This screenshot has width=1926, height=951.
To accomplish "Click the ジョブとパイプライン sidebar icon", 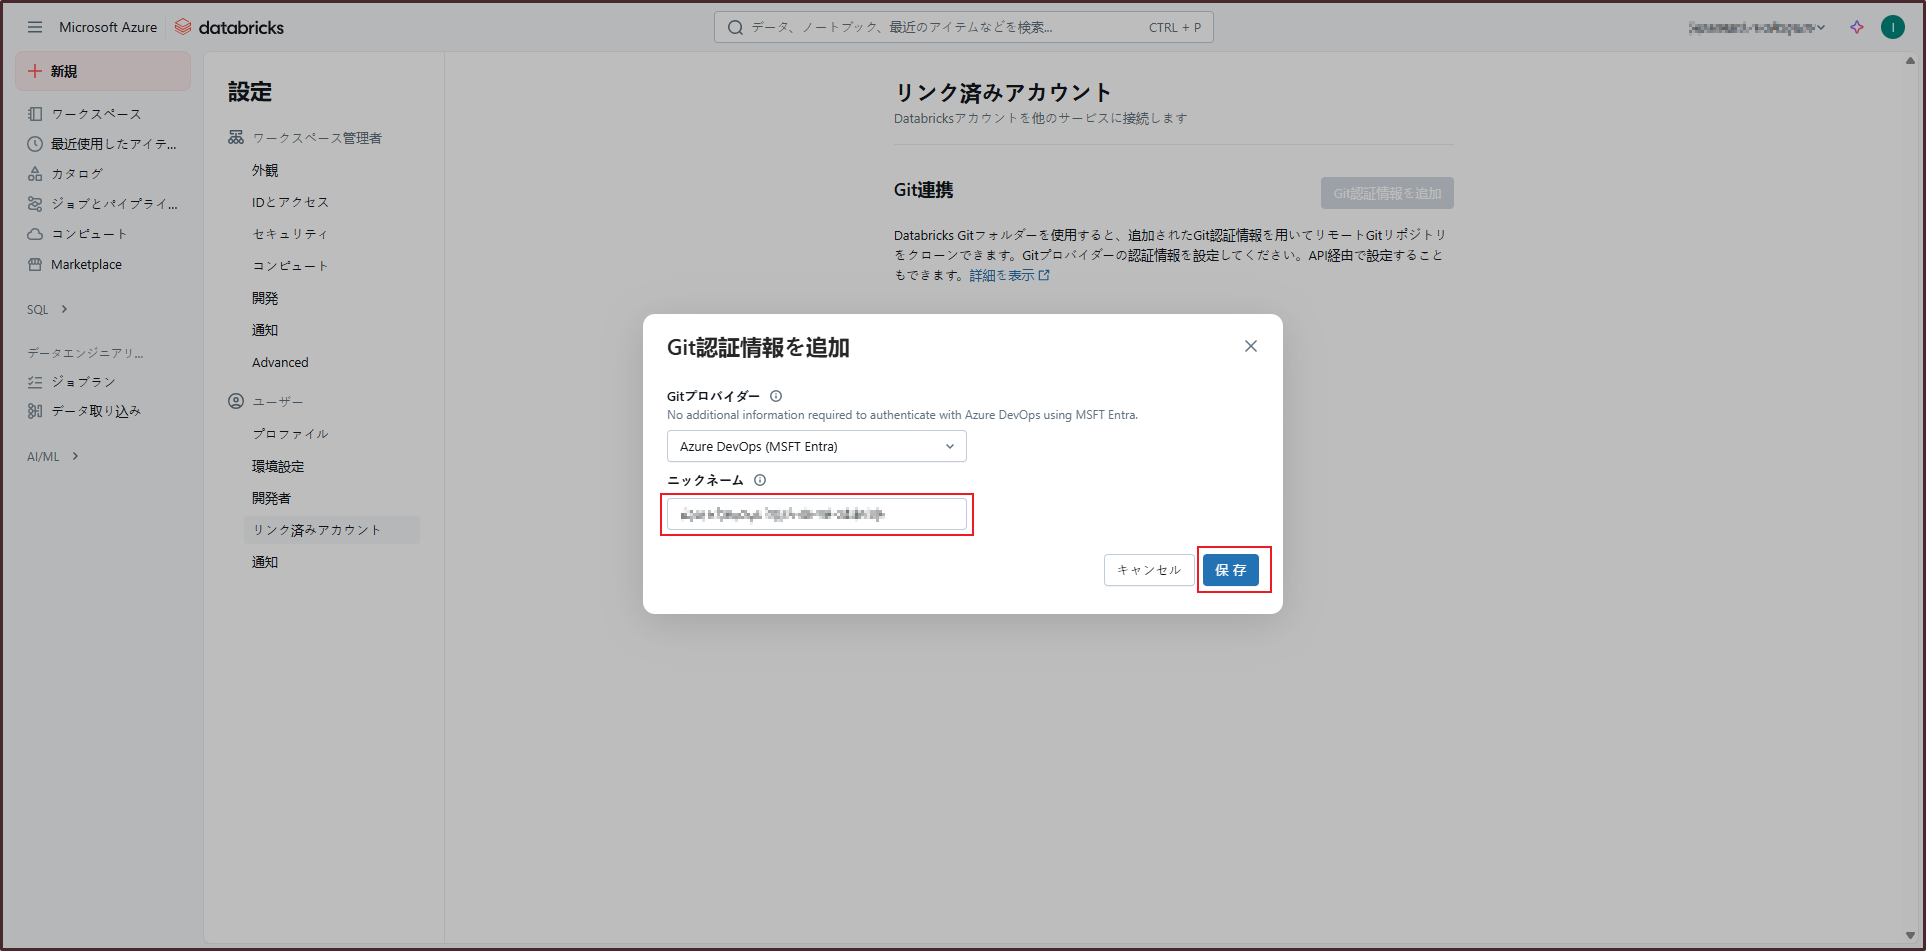I will coord(35,204).
